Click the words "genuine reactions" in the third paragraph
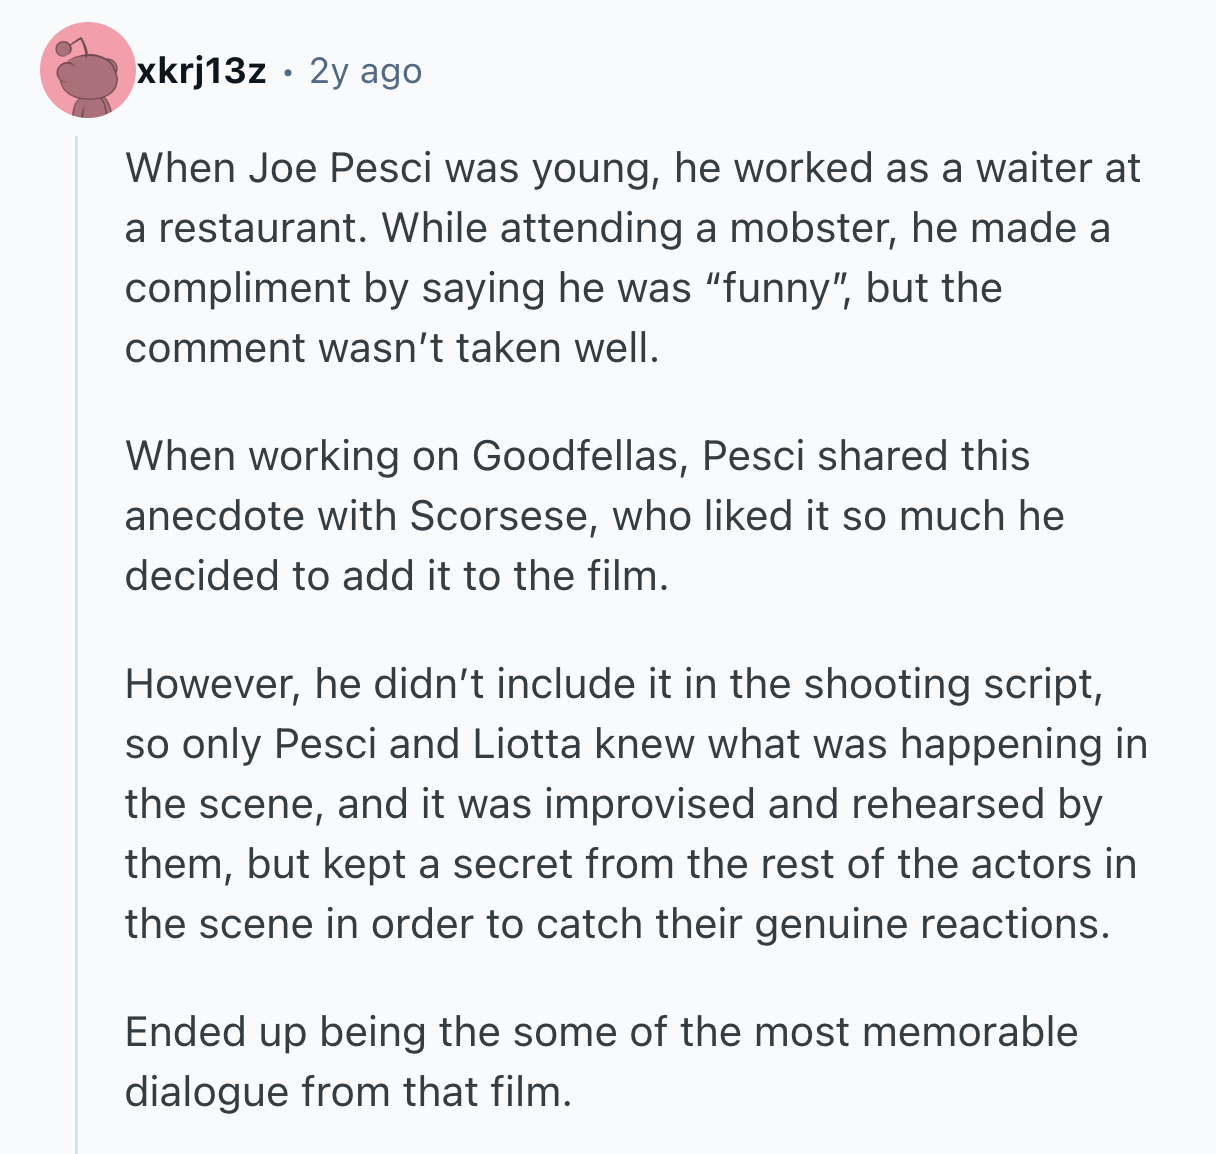This screenshot has height=1154, width=1216. [x=932, y=924]
